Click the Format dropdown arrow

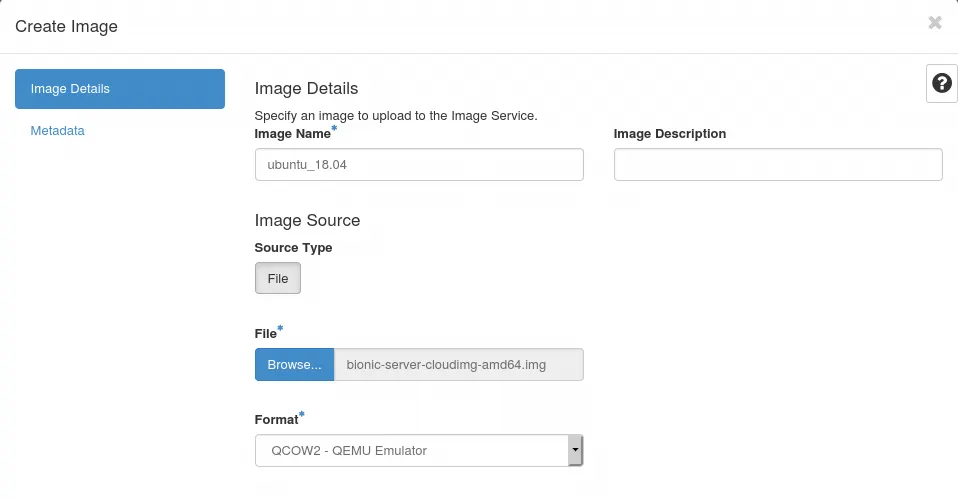[x=575, y=451]
